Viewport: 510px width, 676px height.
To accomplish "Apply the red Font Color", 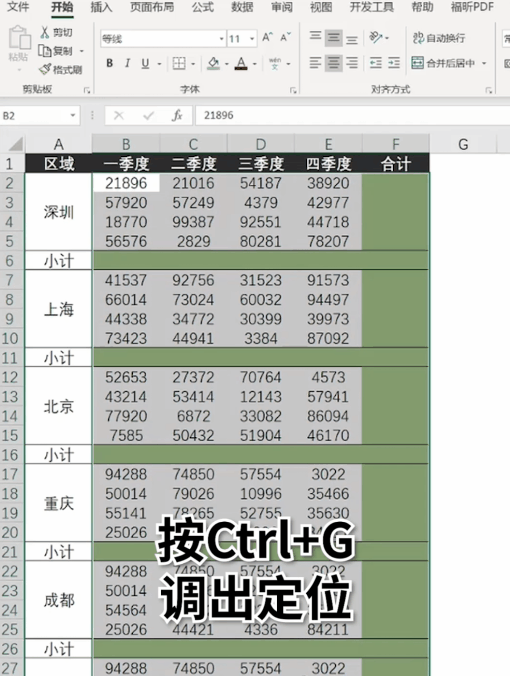I will click(x=241, y=63).
